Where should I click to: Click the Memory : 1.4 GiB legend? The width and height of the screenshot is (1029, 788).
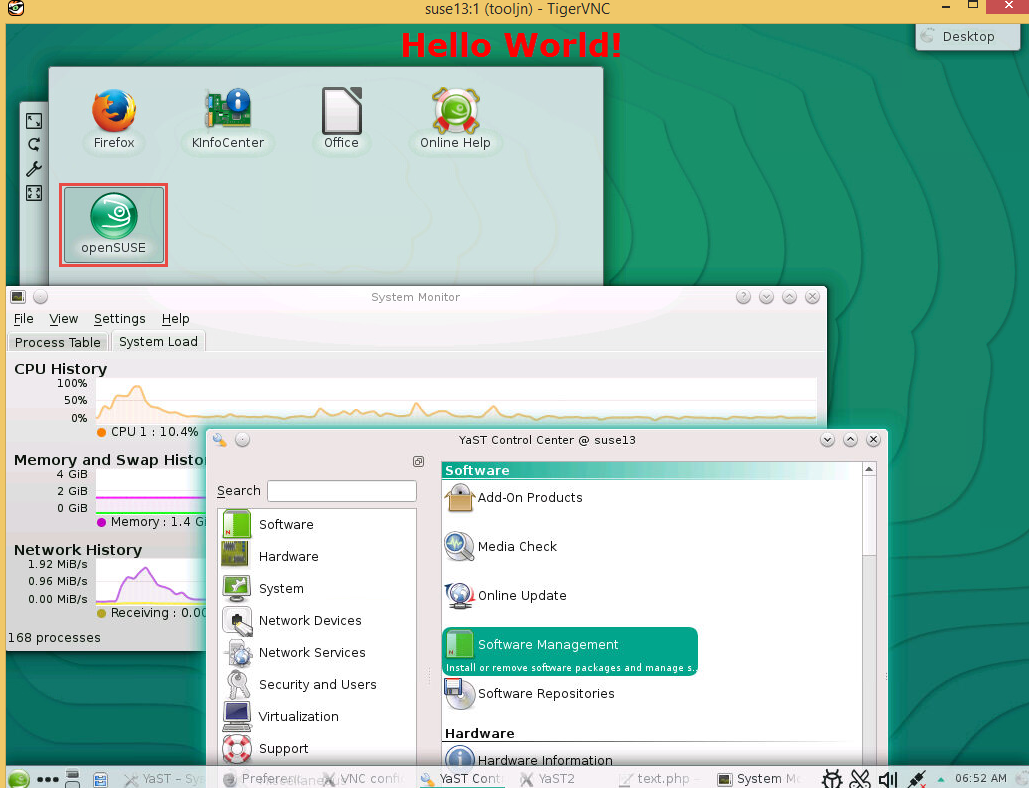coord(152,522)
